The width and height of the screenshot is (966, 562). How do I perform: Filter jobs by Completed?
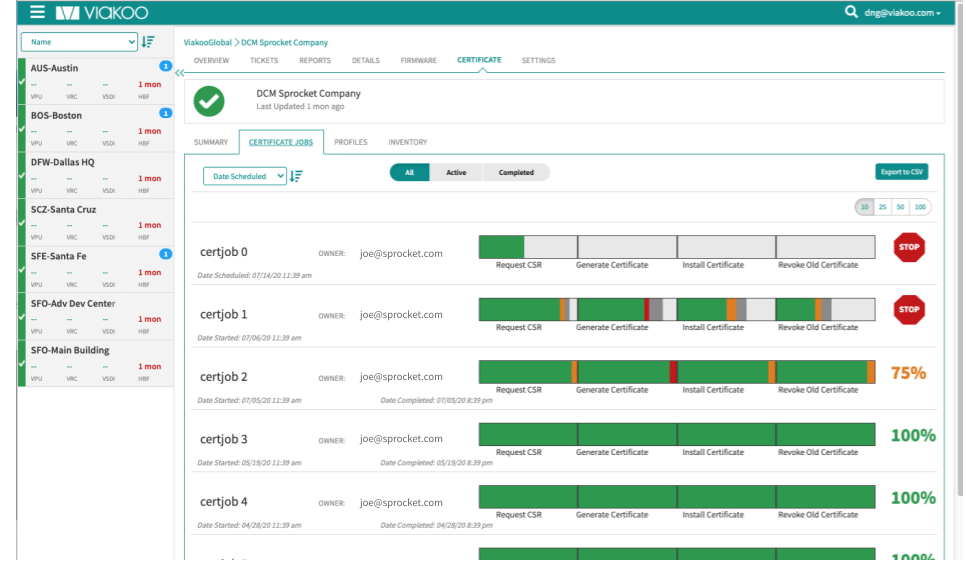(516, 172)
